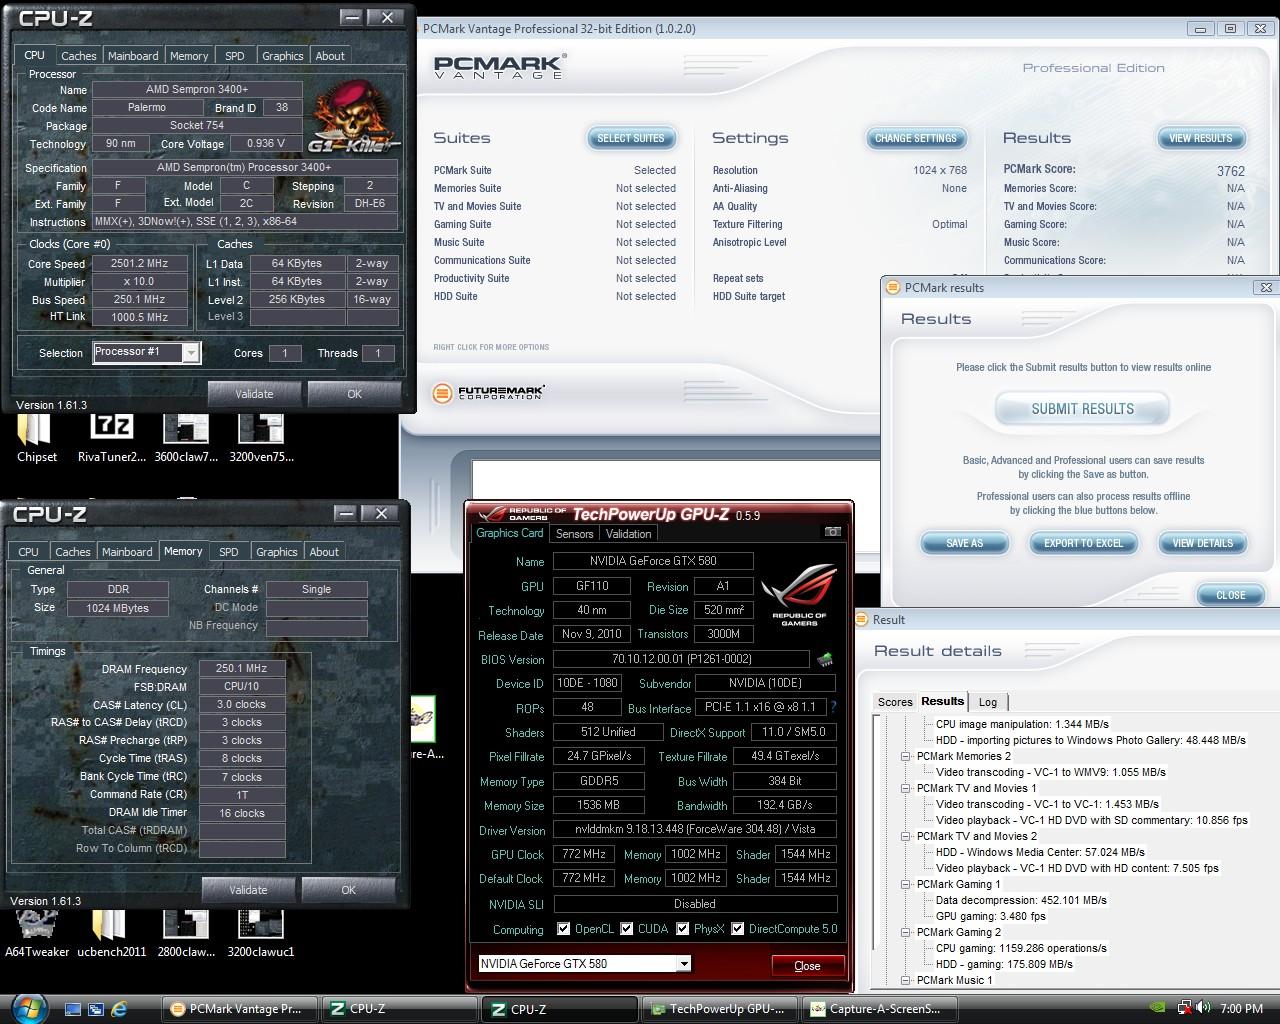1280x1024 pixels.
Task: Click the Save As button
Action: (965, 543)
